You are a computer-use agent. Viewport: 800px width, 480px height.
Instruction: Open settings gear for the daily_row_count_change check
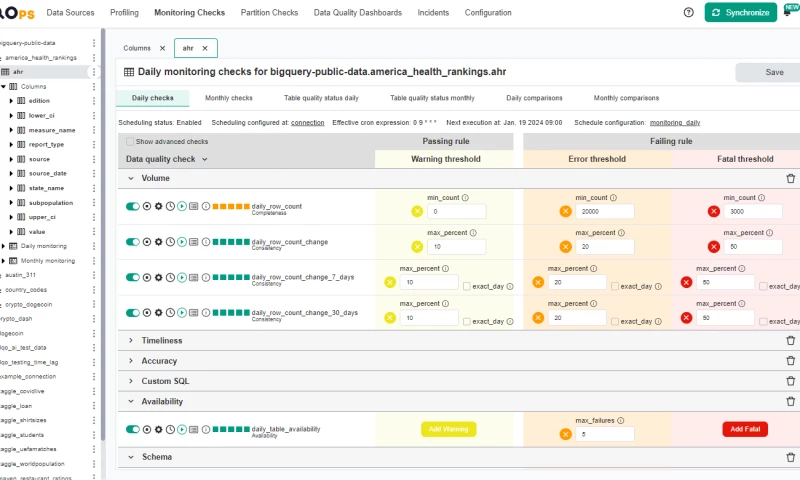point(158,241)
